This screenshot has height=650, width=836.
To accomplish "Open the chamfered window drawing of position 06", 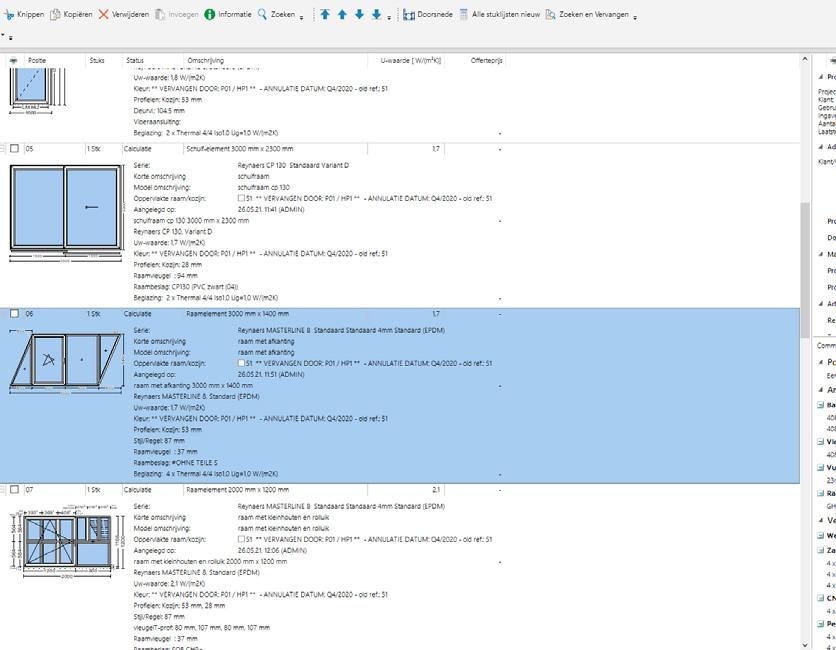I will [x=66, y=360].
